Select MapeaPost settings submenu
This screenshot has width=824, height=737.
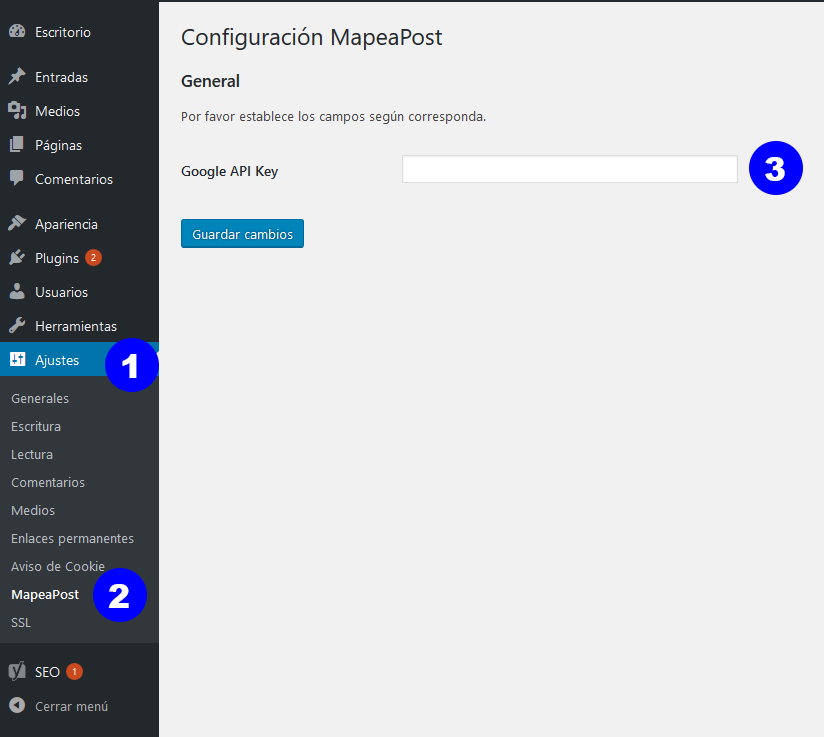[45, 595]
